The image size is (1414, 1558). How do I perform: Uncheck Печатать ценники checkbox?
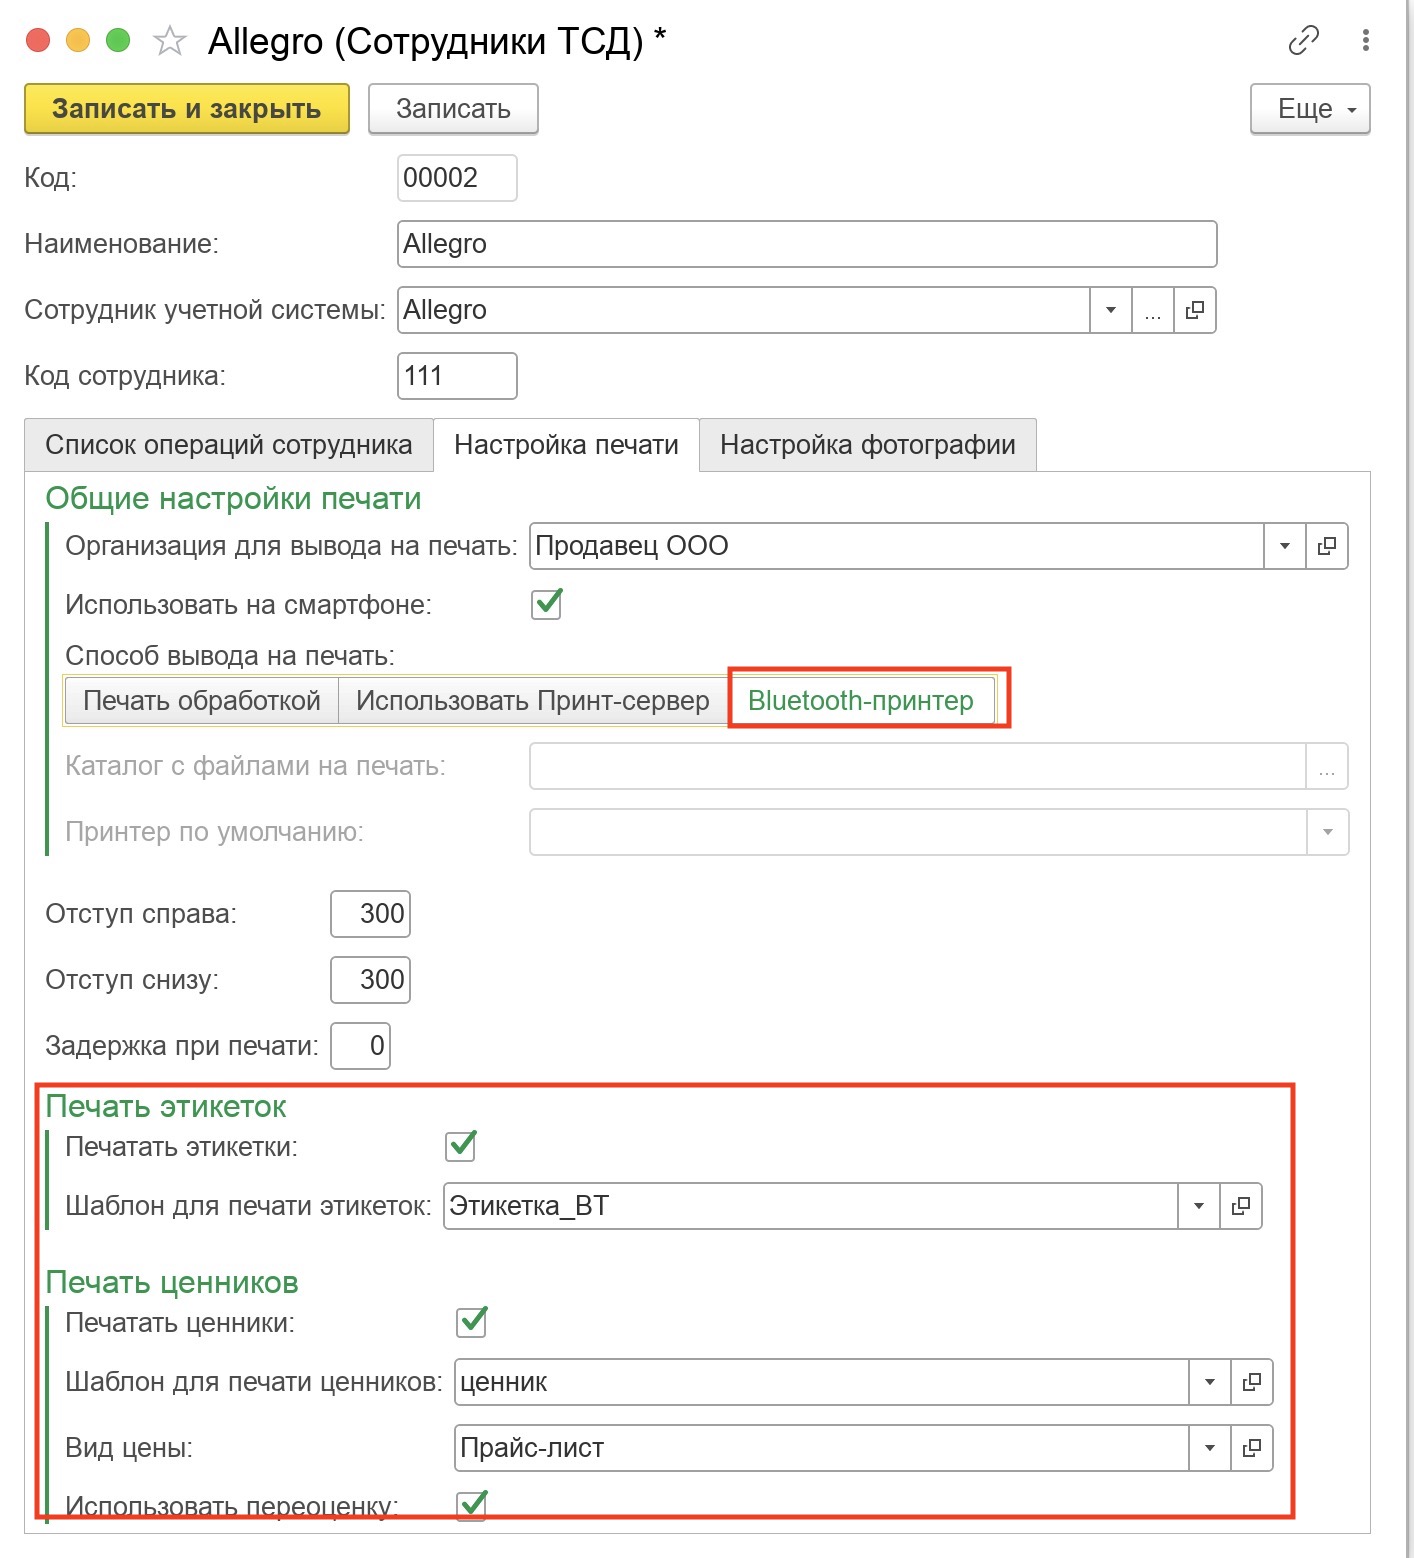[x=472, y=1322]
